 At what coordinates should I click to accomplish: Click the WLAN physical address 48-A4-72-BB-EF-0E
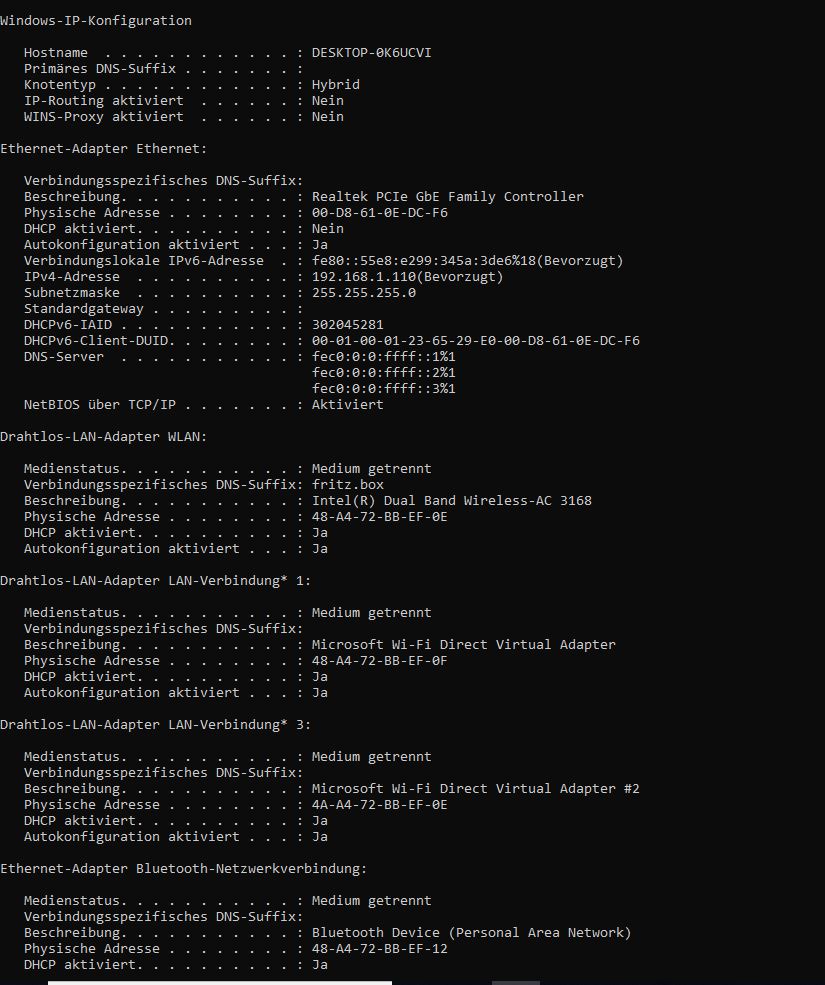coord(380,517)
